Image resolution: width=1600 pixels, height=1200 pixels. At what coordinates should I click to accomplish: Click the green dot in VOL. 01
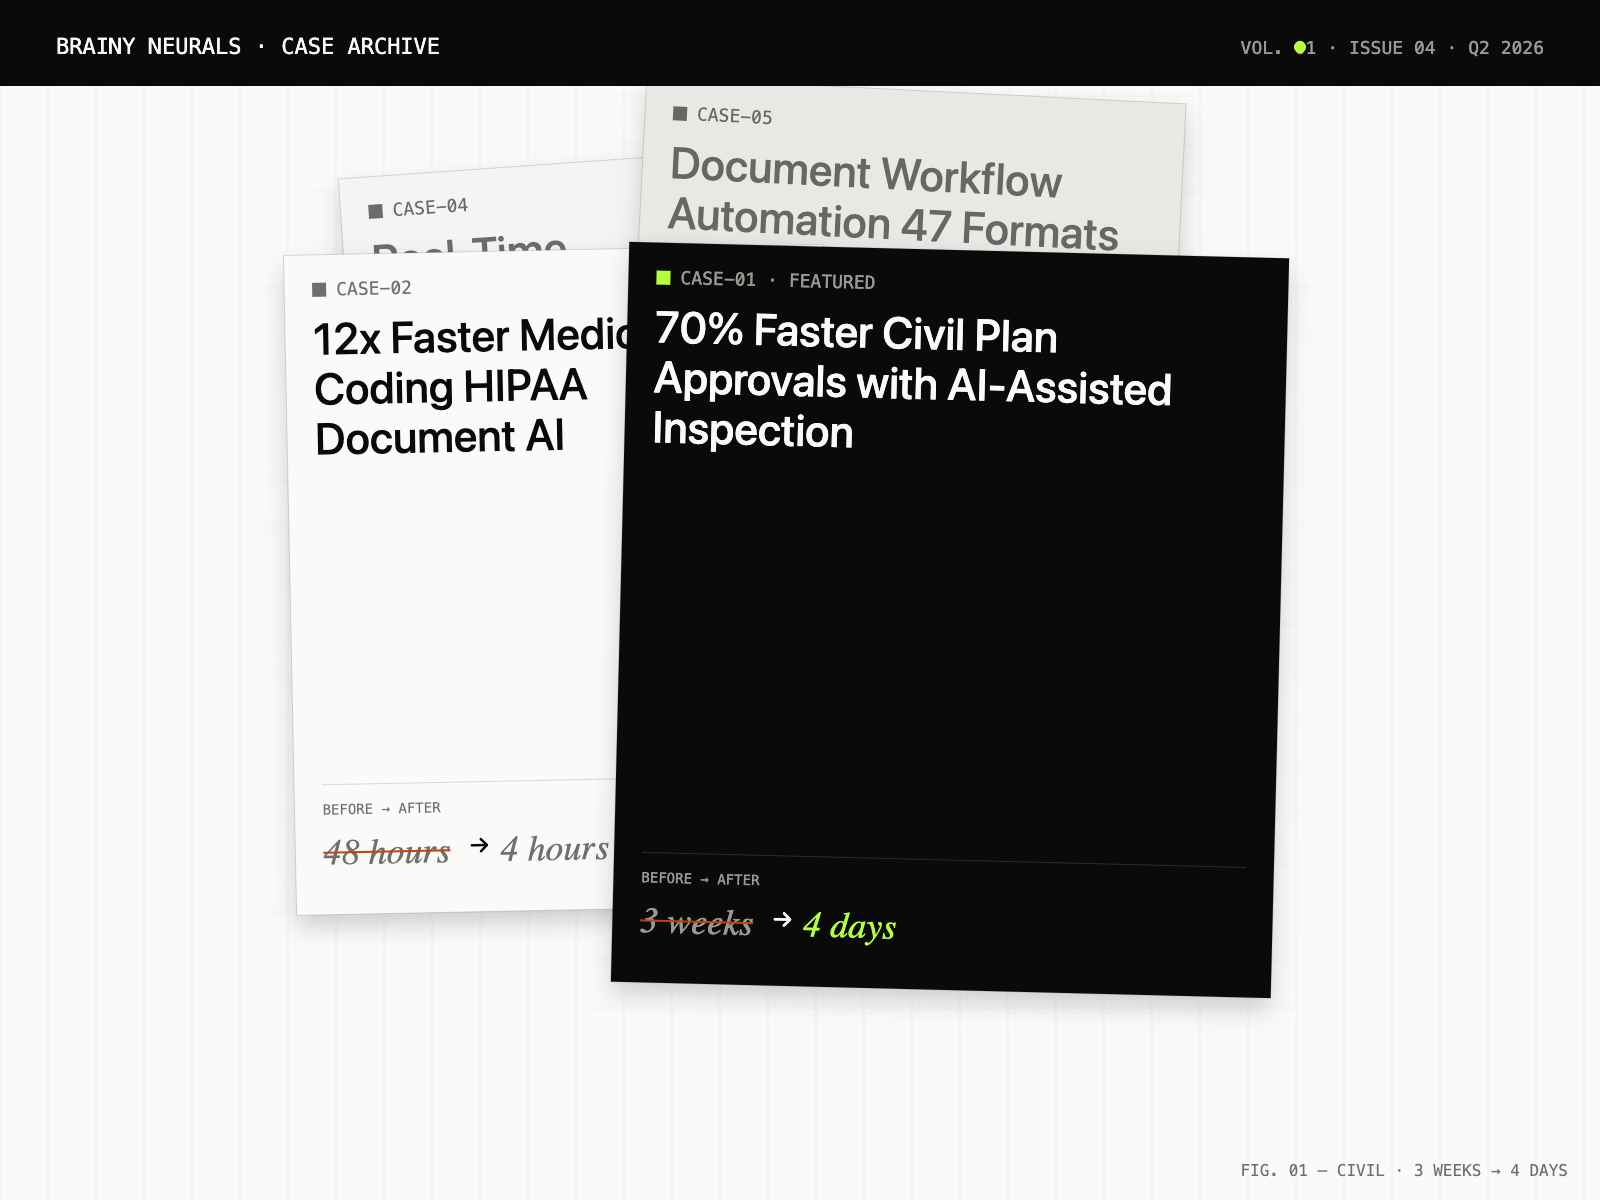pyautogui.click(x=1300, y=47)
